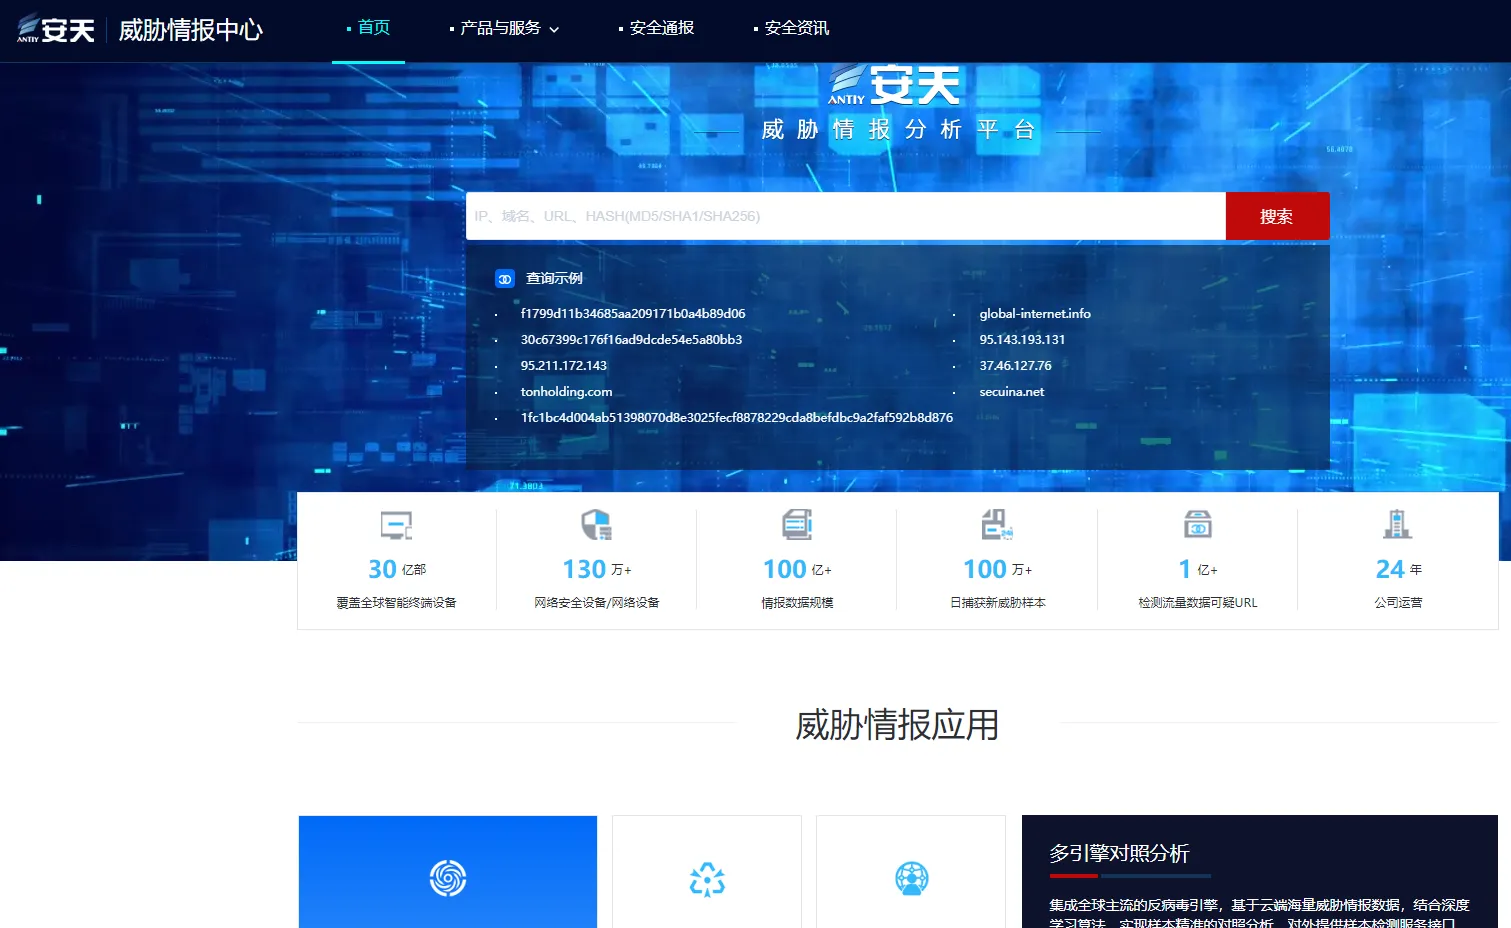The width and height of the screenshot is (1511, 928).
Task: Select example domain secuina.net
Action: click(x=1011, y=392)
